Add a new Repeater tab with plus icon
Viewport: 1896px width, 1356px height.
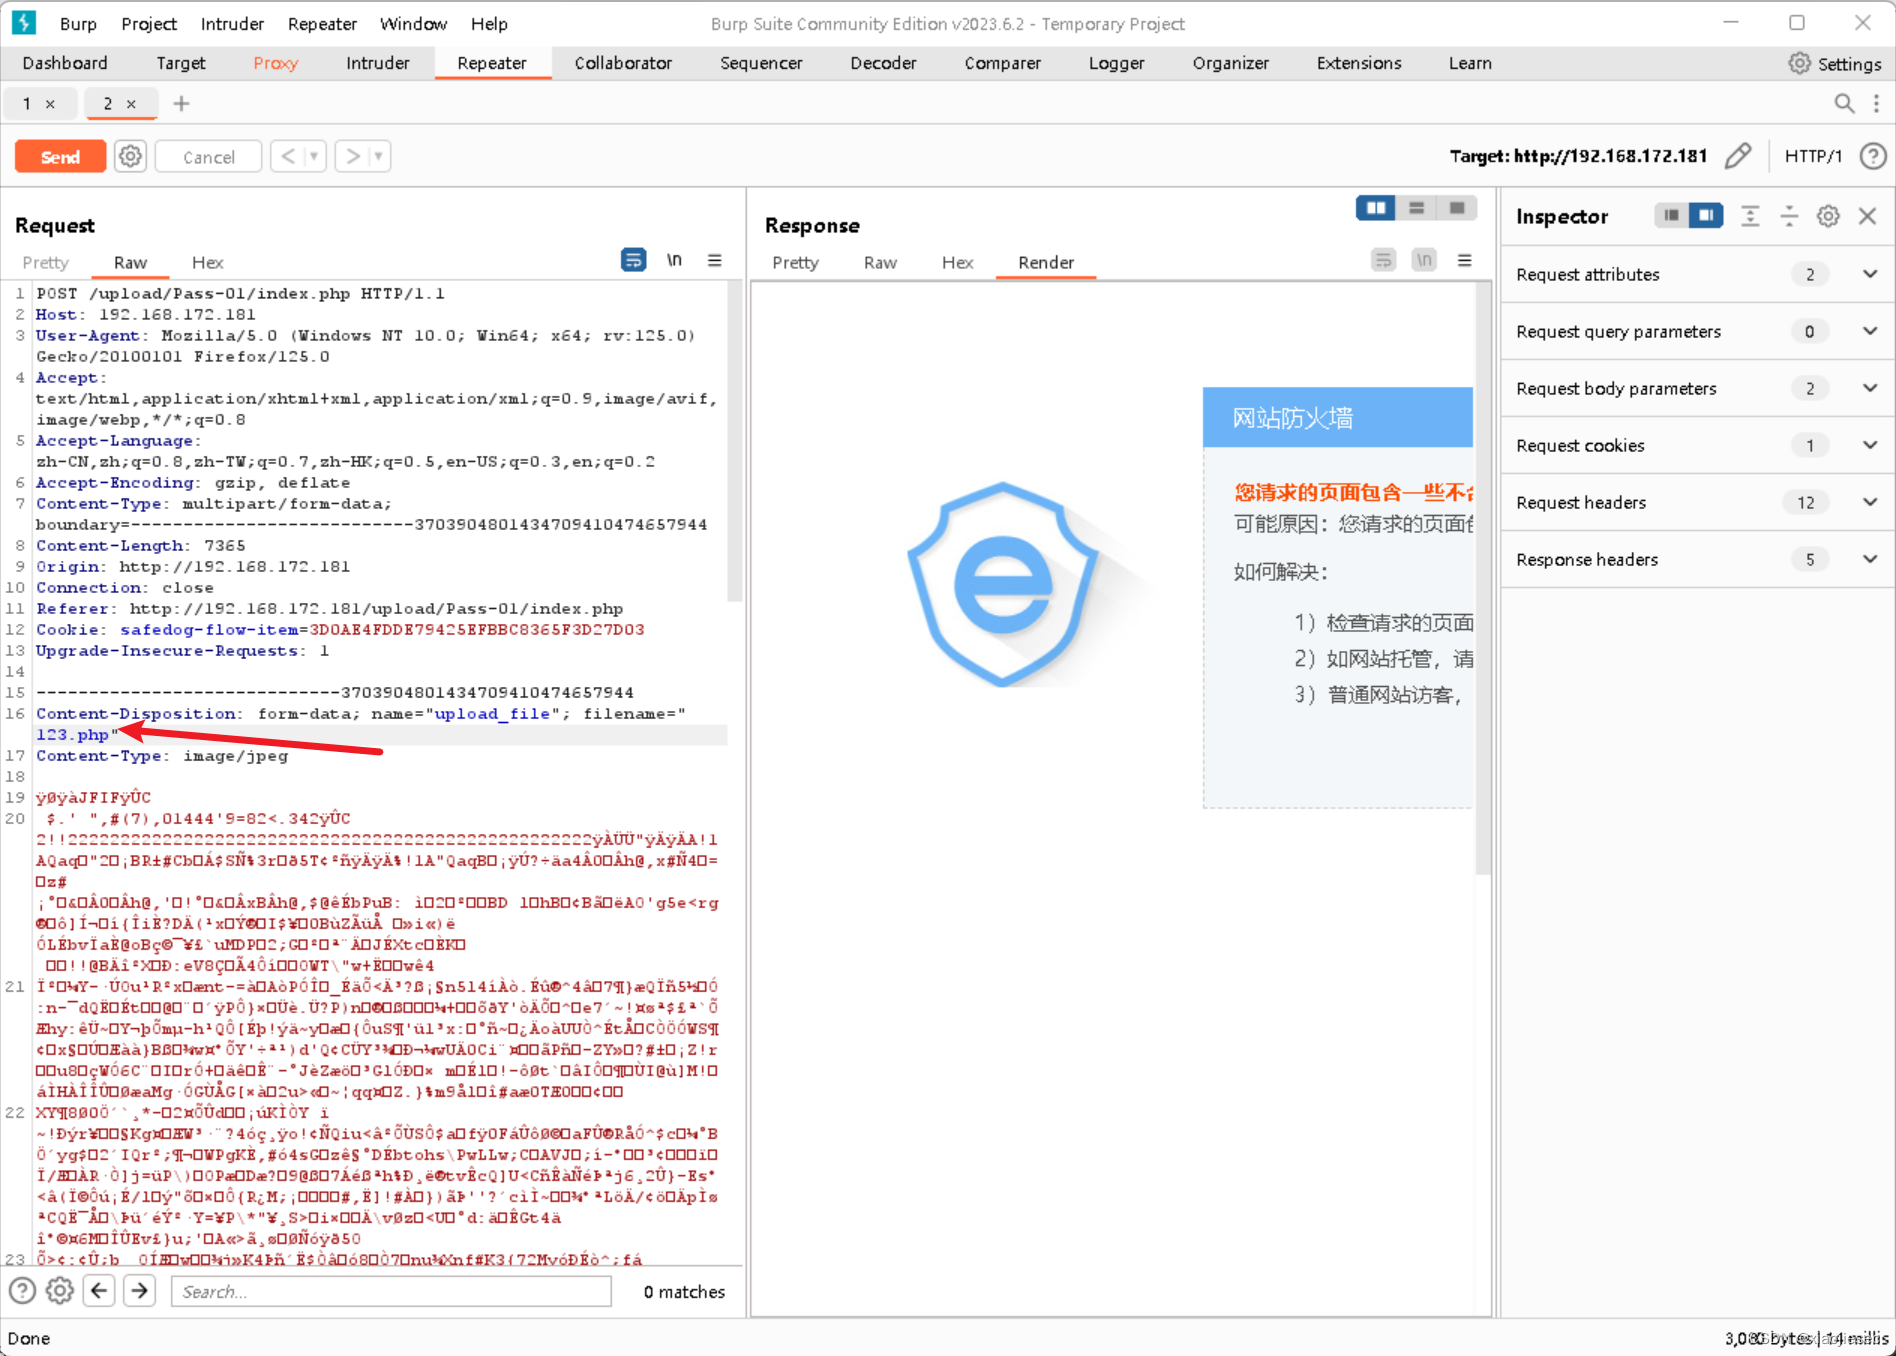click(x=181, y=103)
